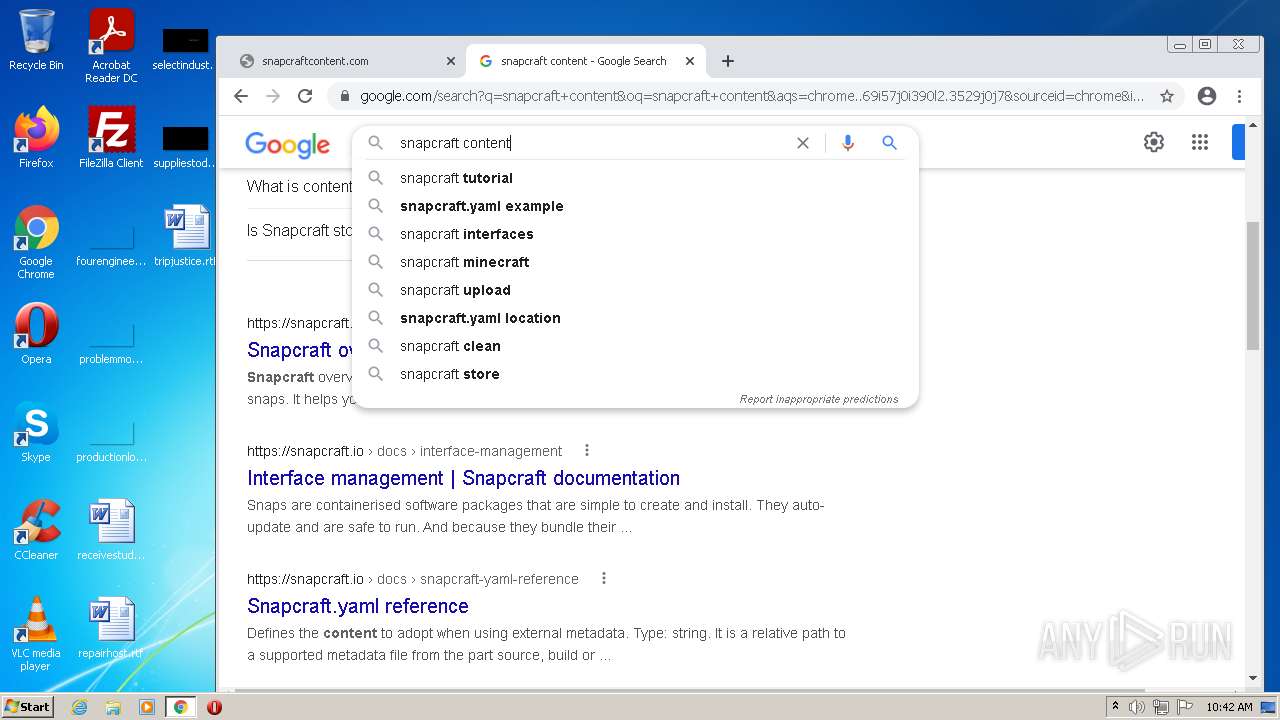1280x720 pixels.
Task: Choose the 'snapcraft.yaml location' suggestion
Action: coord(635,318)
